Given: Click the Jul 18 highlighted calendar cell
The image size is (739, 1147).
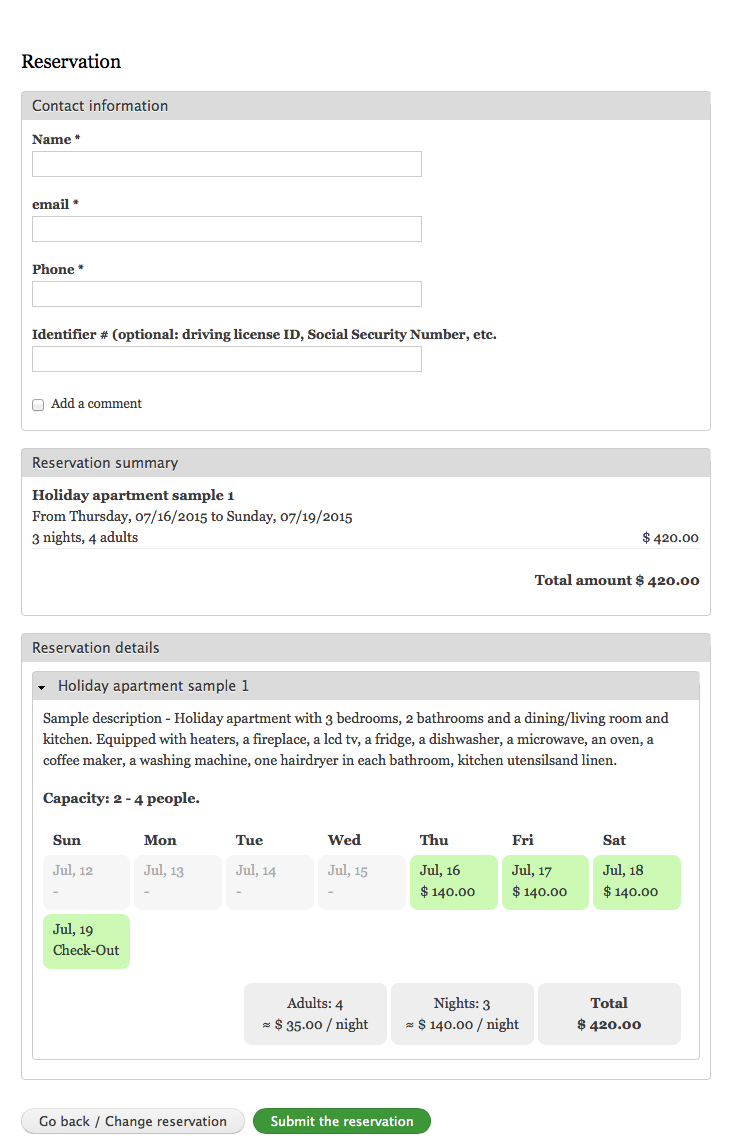Looking at the screenshot, I should point(637,882).
